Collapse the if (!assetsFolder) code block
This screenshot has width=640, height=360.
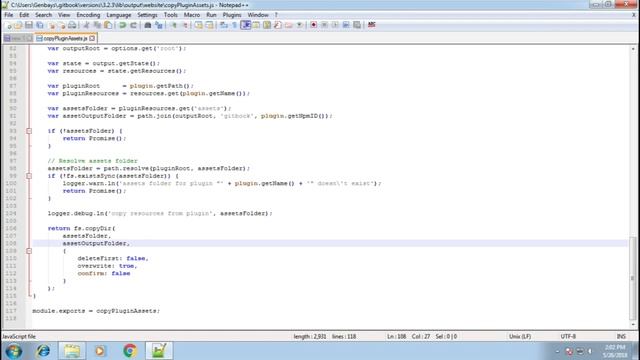(29, 131)
